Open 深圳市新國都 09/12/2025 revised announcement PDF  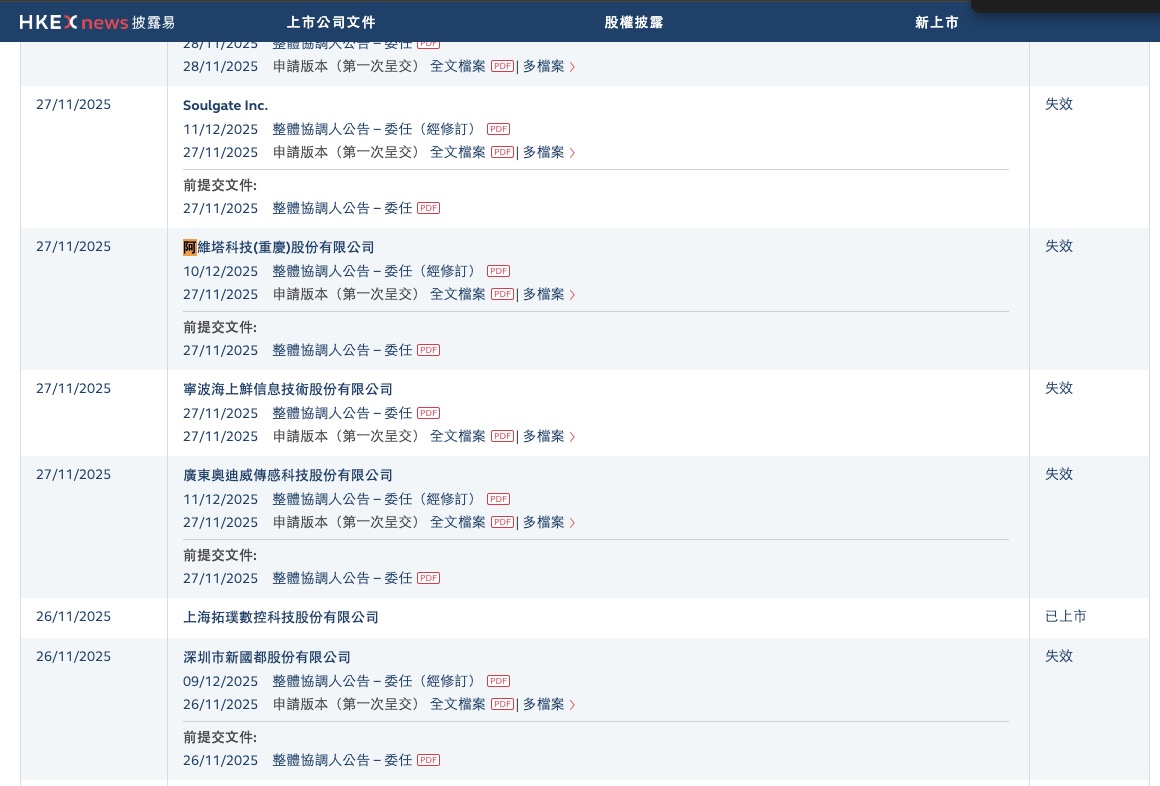point(499,681)
